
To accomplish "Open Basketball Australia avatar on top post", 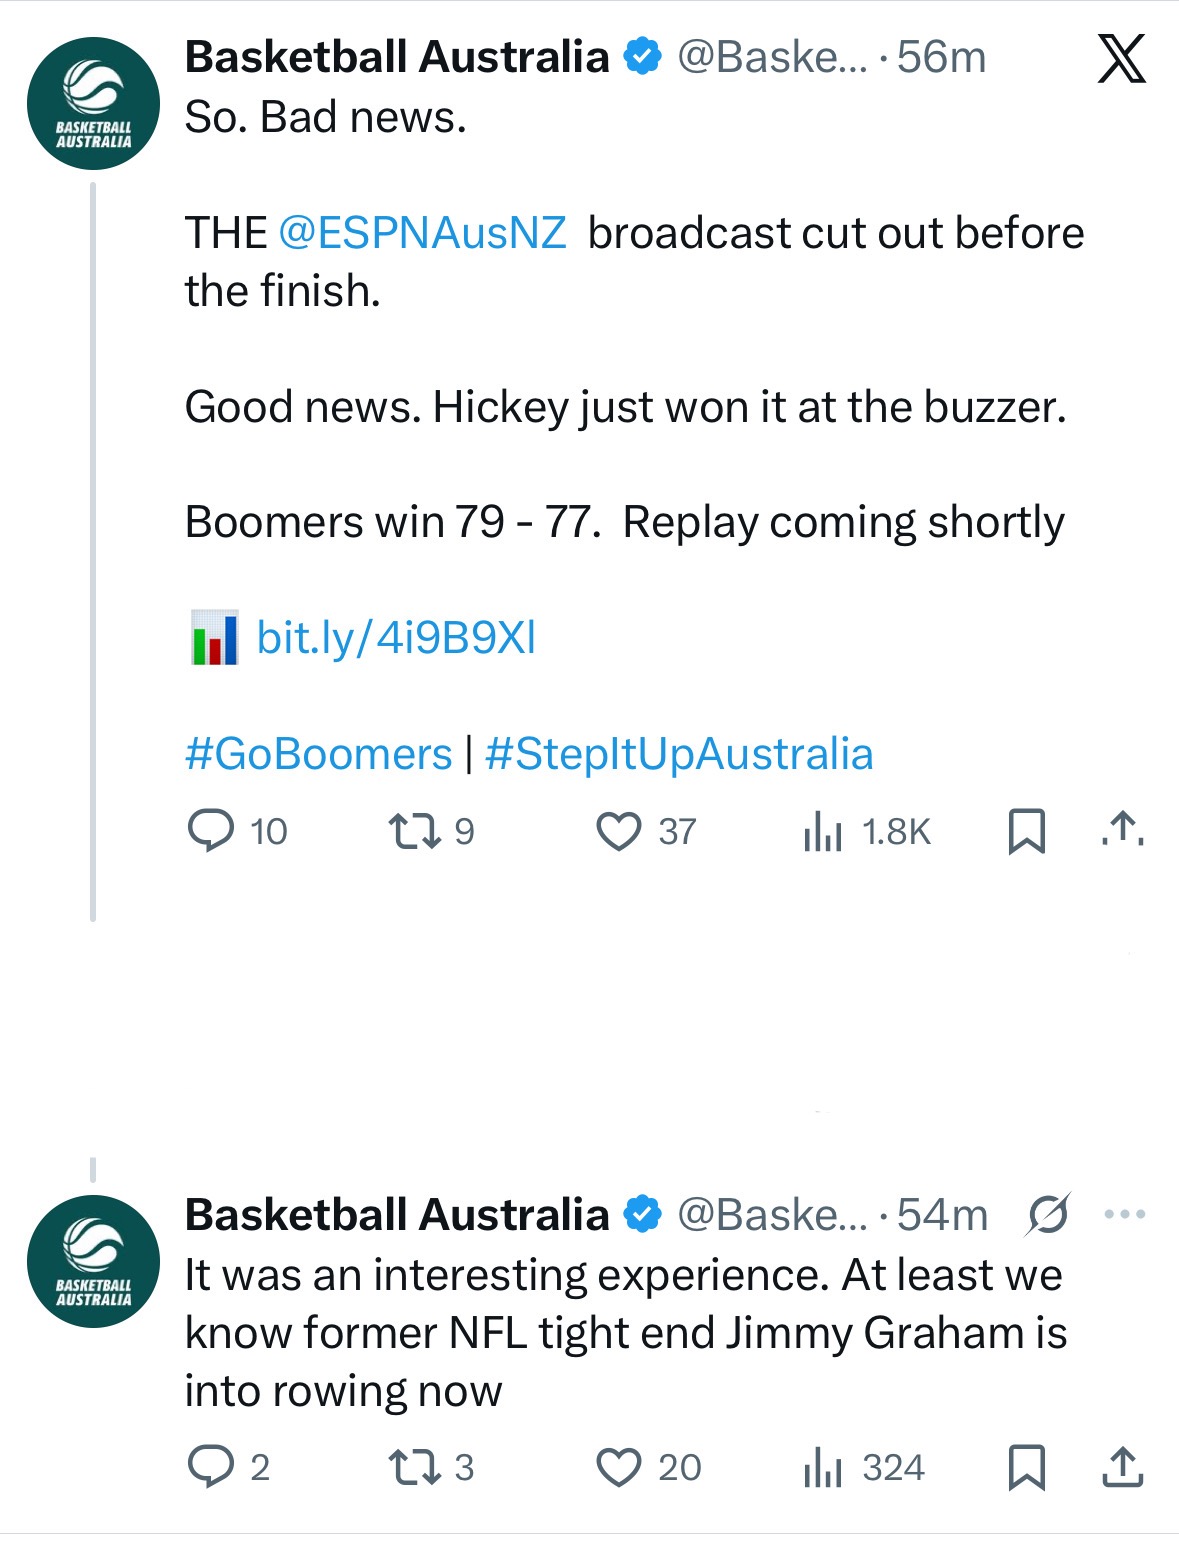I will pos(93,103).
